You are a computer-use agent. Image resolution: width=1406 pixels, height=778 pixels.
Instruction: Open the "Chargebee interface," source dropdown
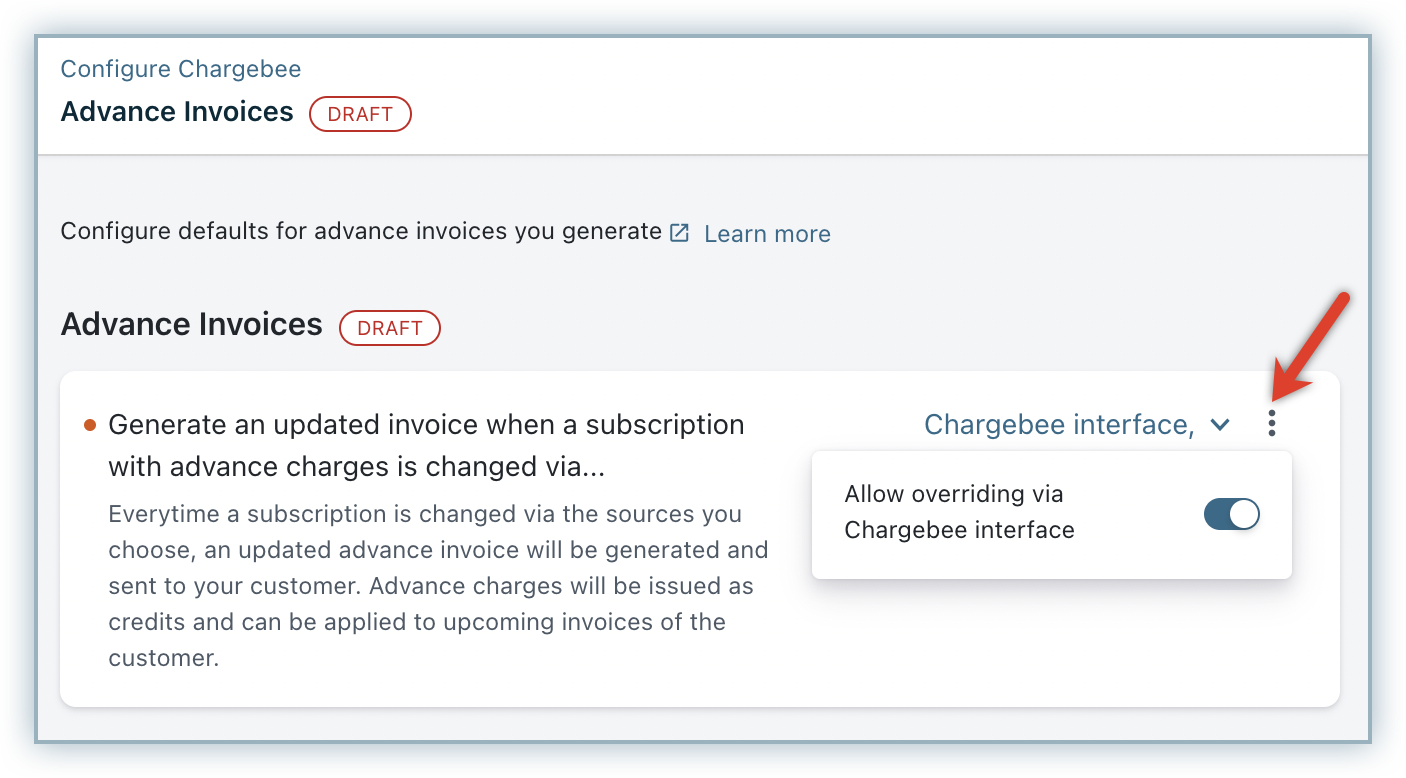[x=1058, y=425]
